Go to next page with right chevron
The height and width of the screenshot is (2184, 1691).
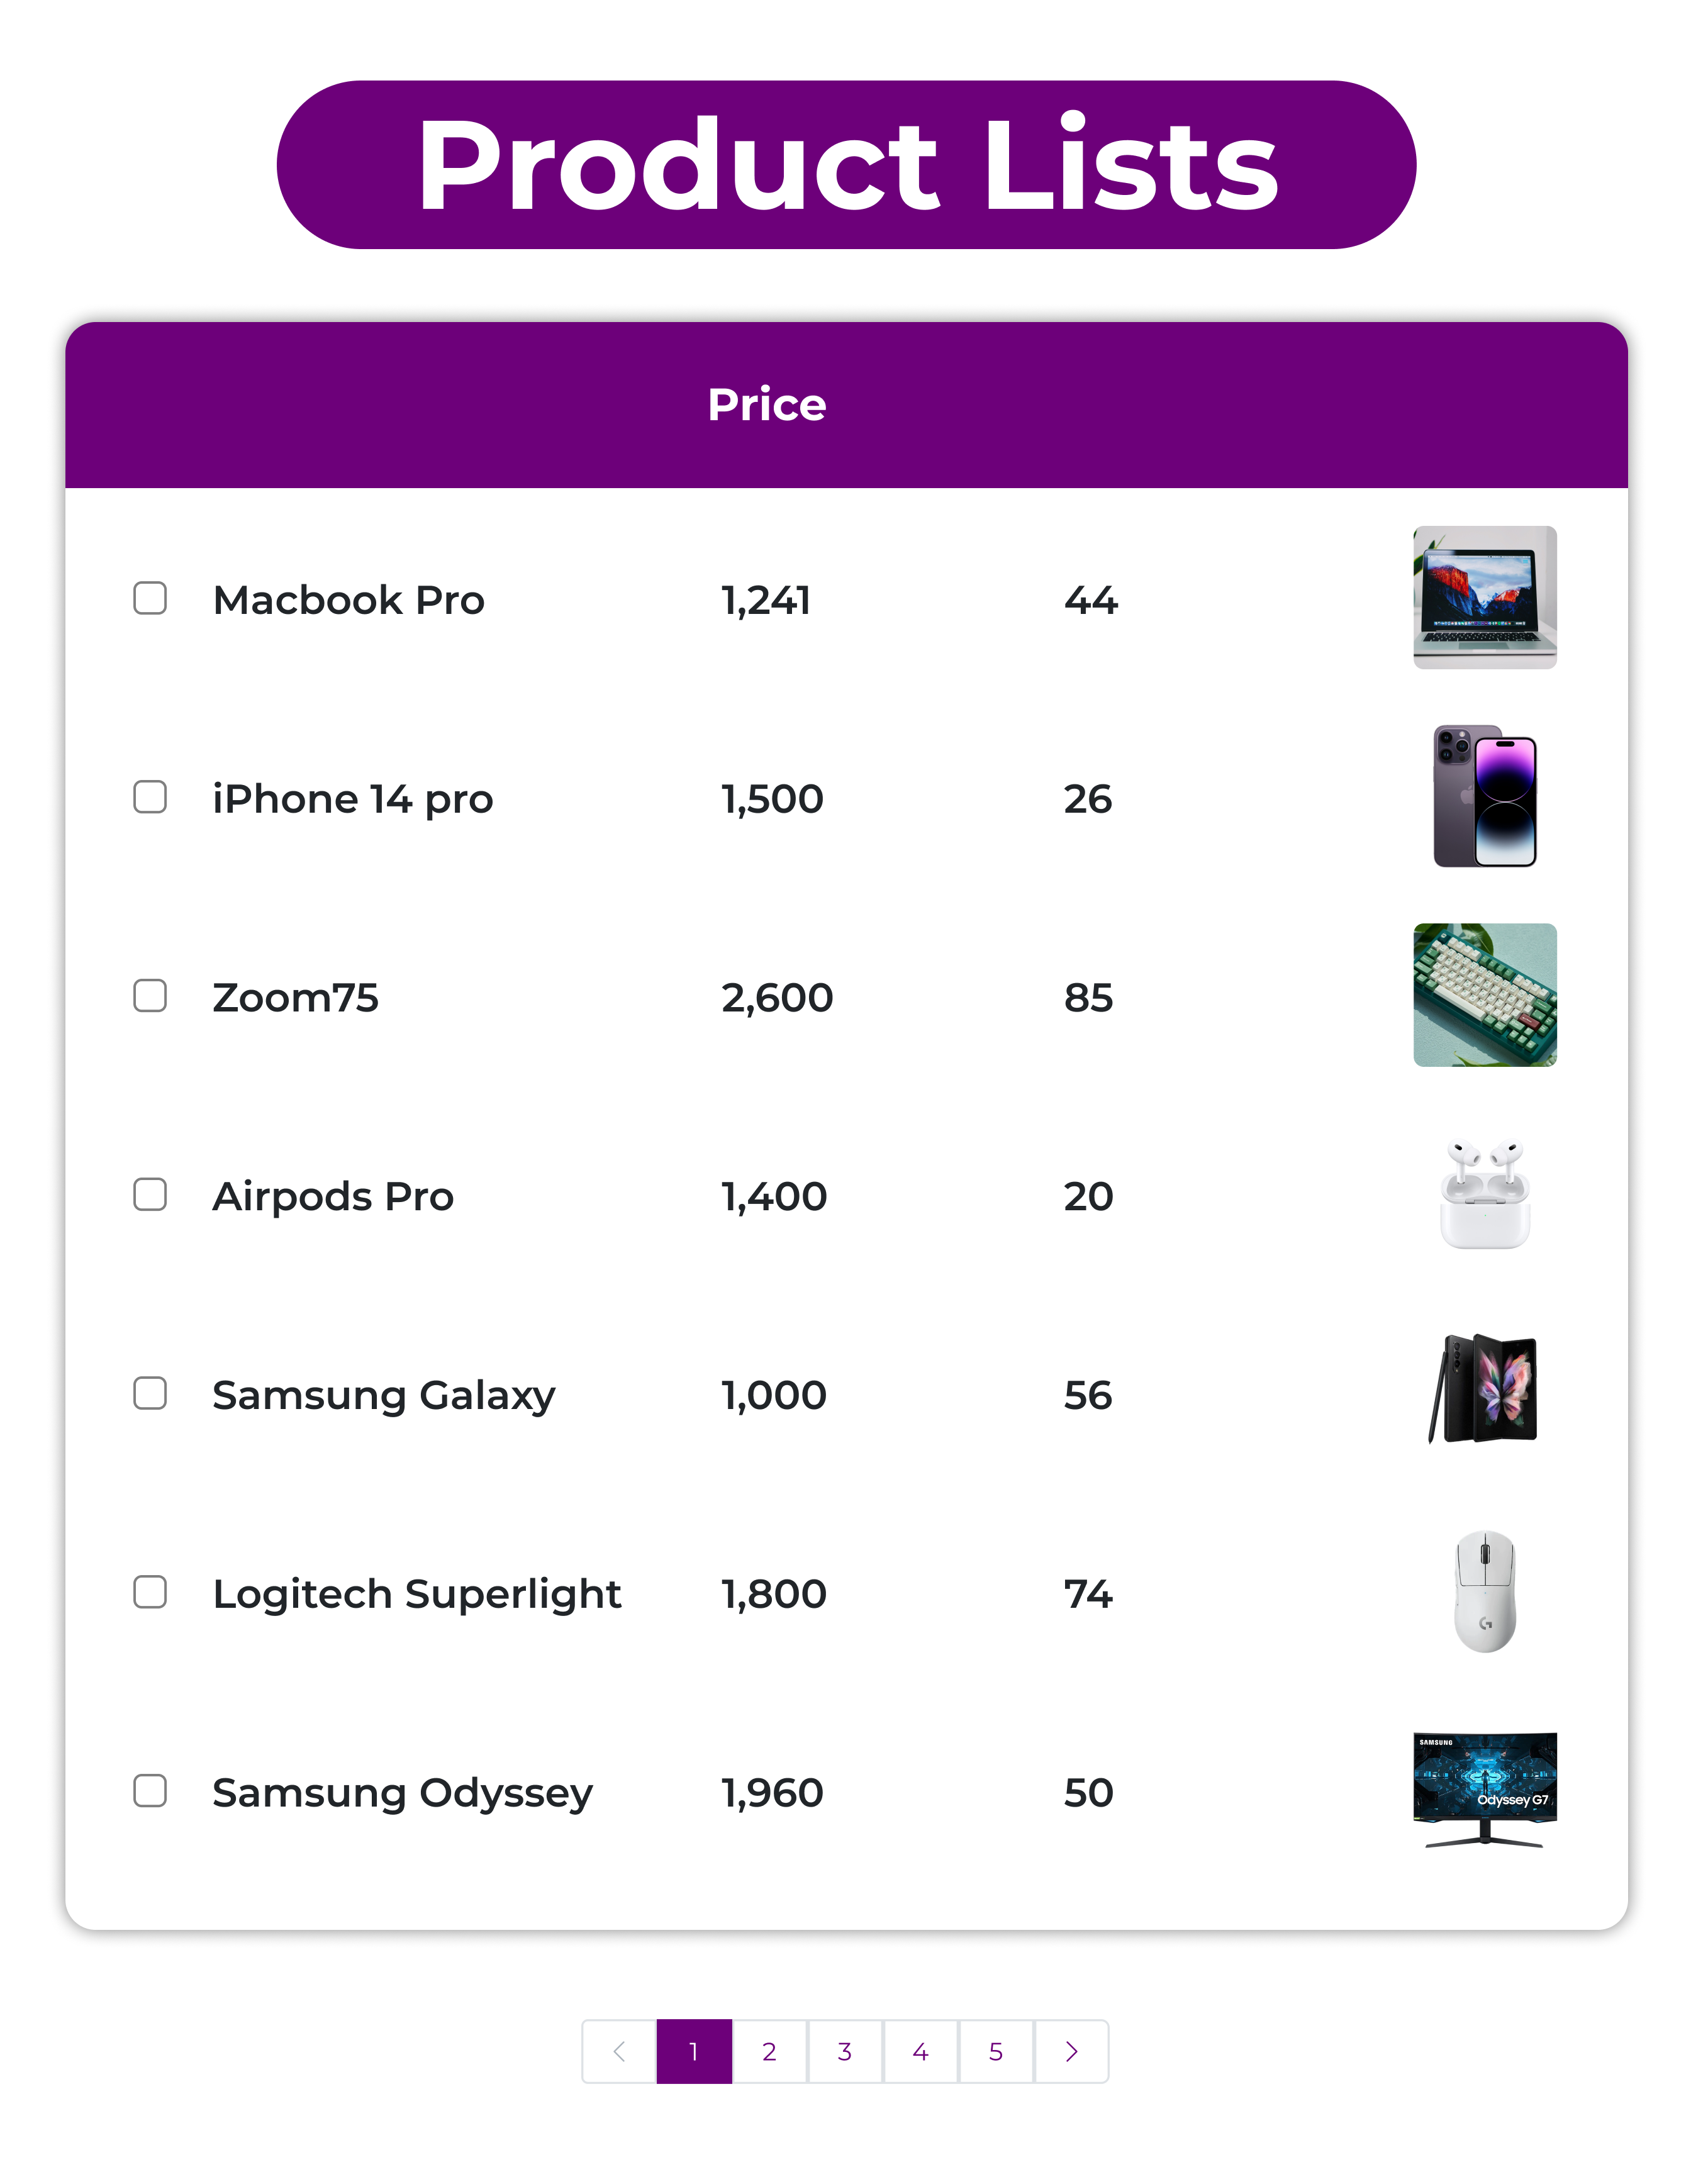1071,2052
